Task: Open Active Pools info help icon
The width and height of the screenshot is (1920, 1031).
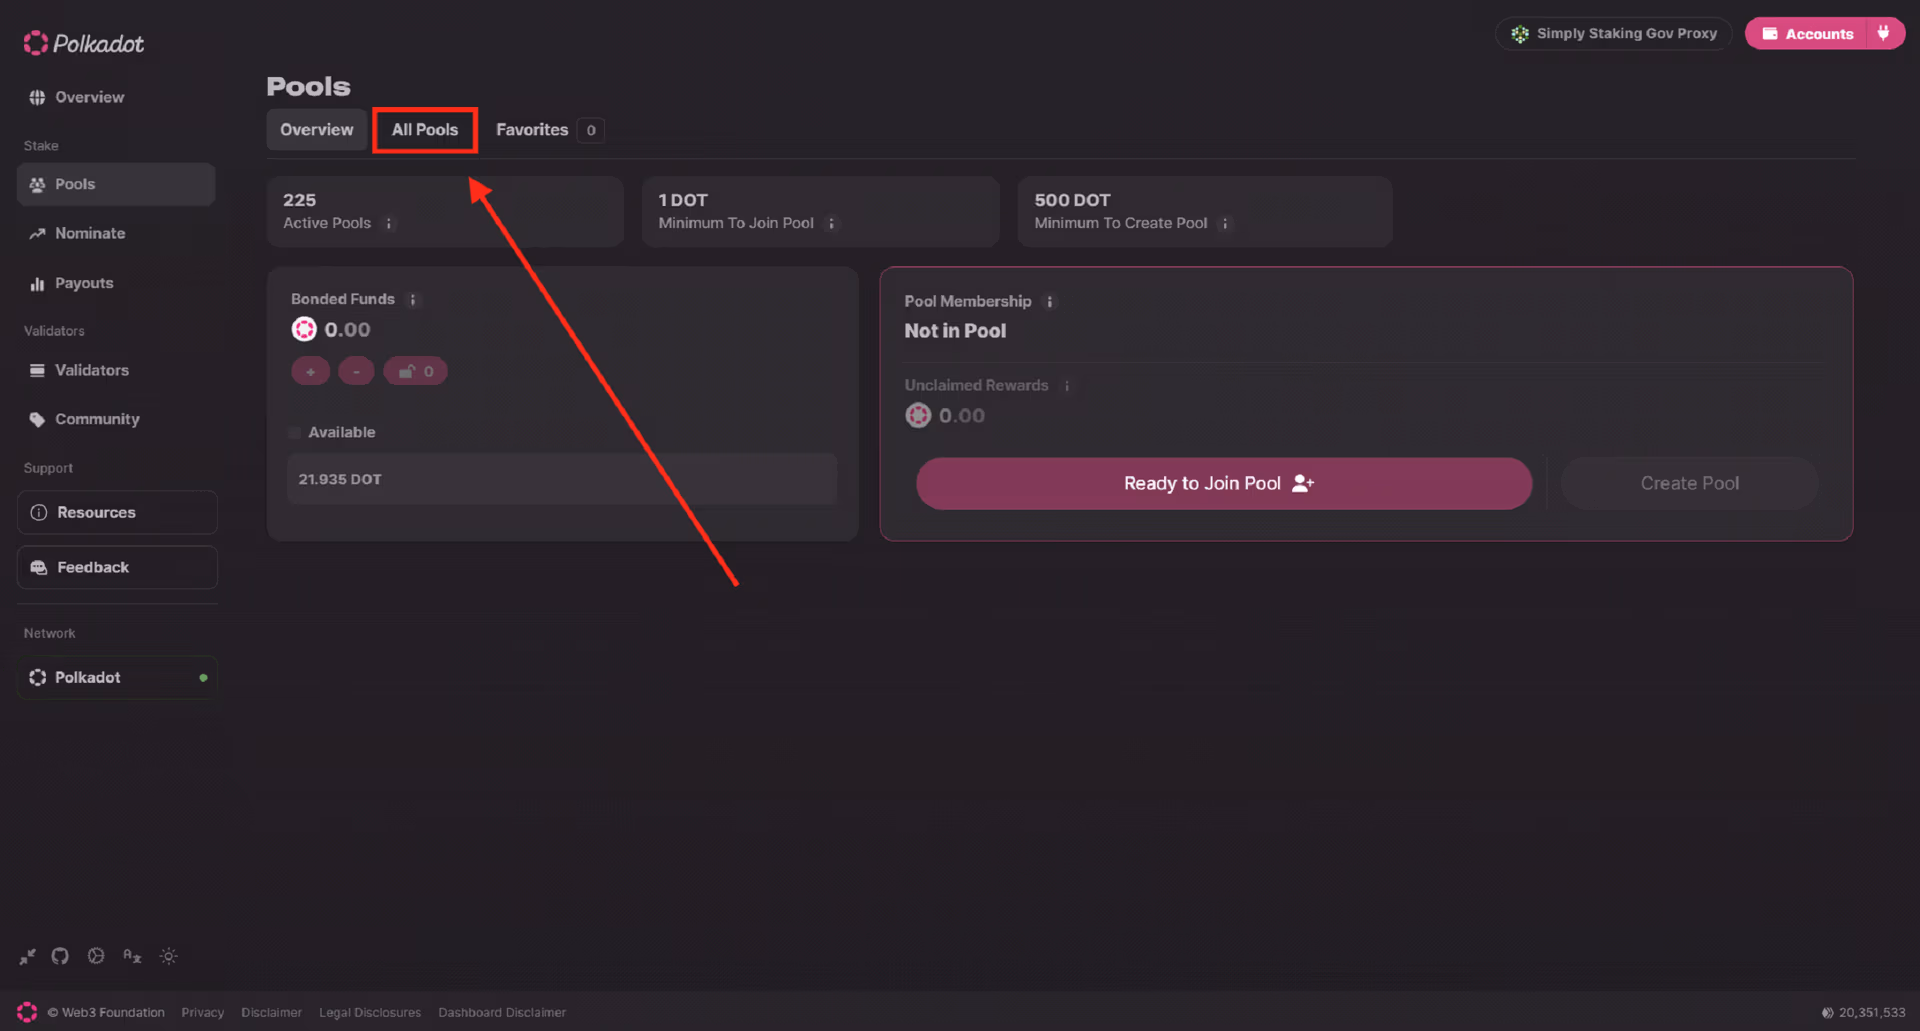Action: point(389,224)
